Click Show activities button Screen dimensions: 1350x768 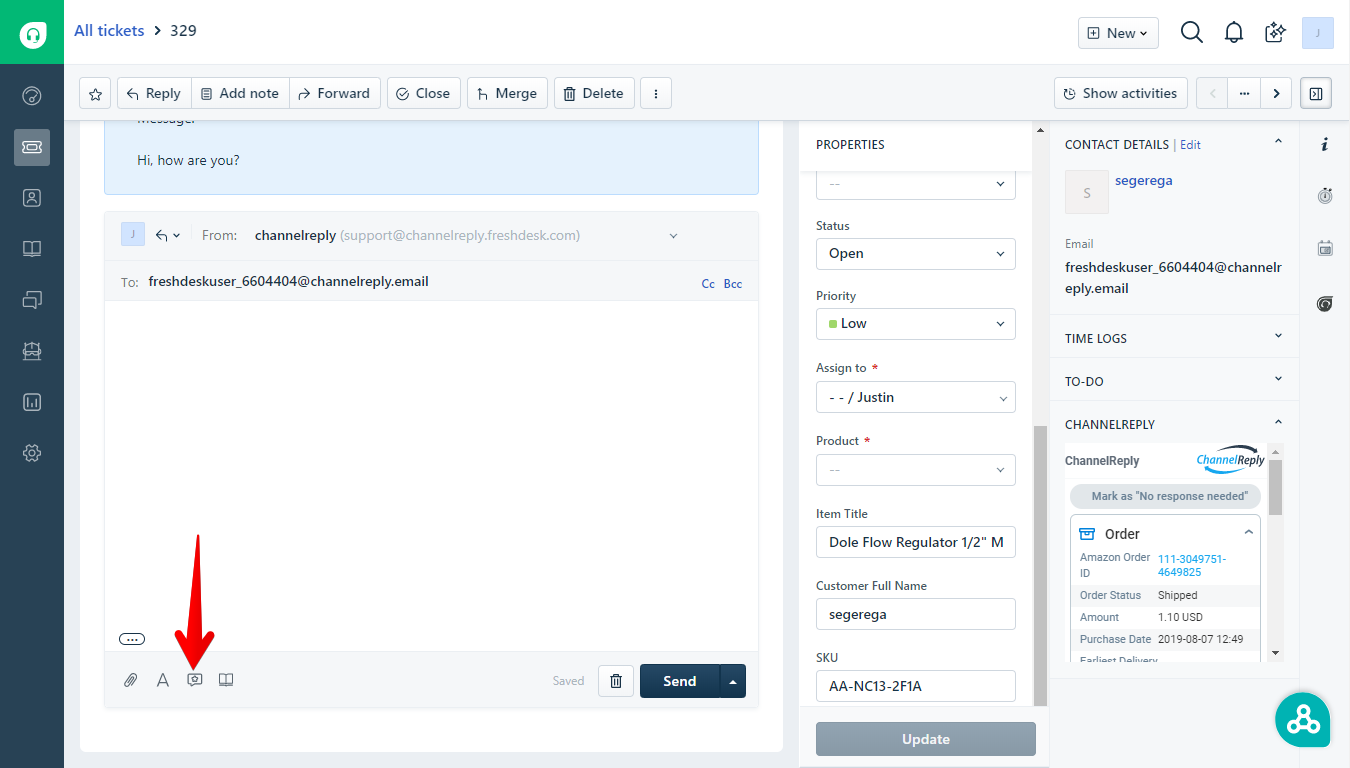point(1120,94)
